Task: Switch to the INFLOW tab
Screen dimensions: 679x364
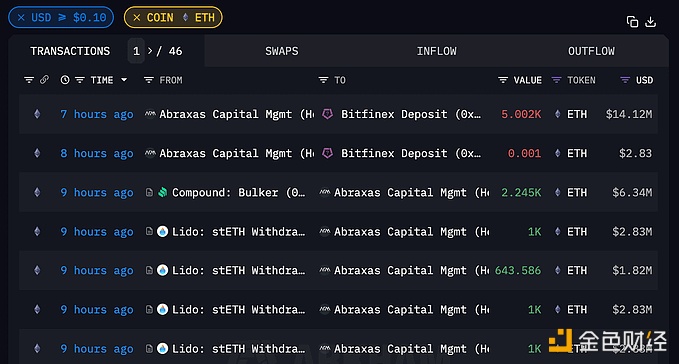Action: point(436,51)
